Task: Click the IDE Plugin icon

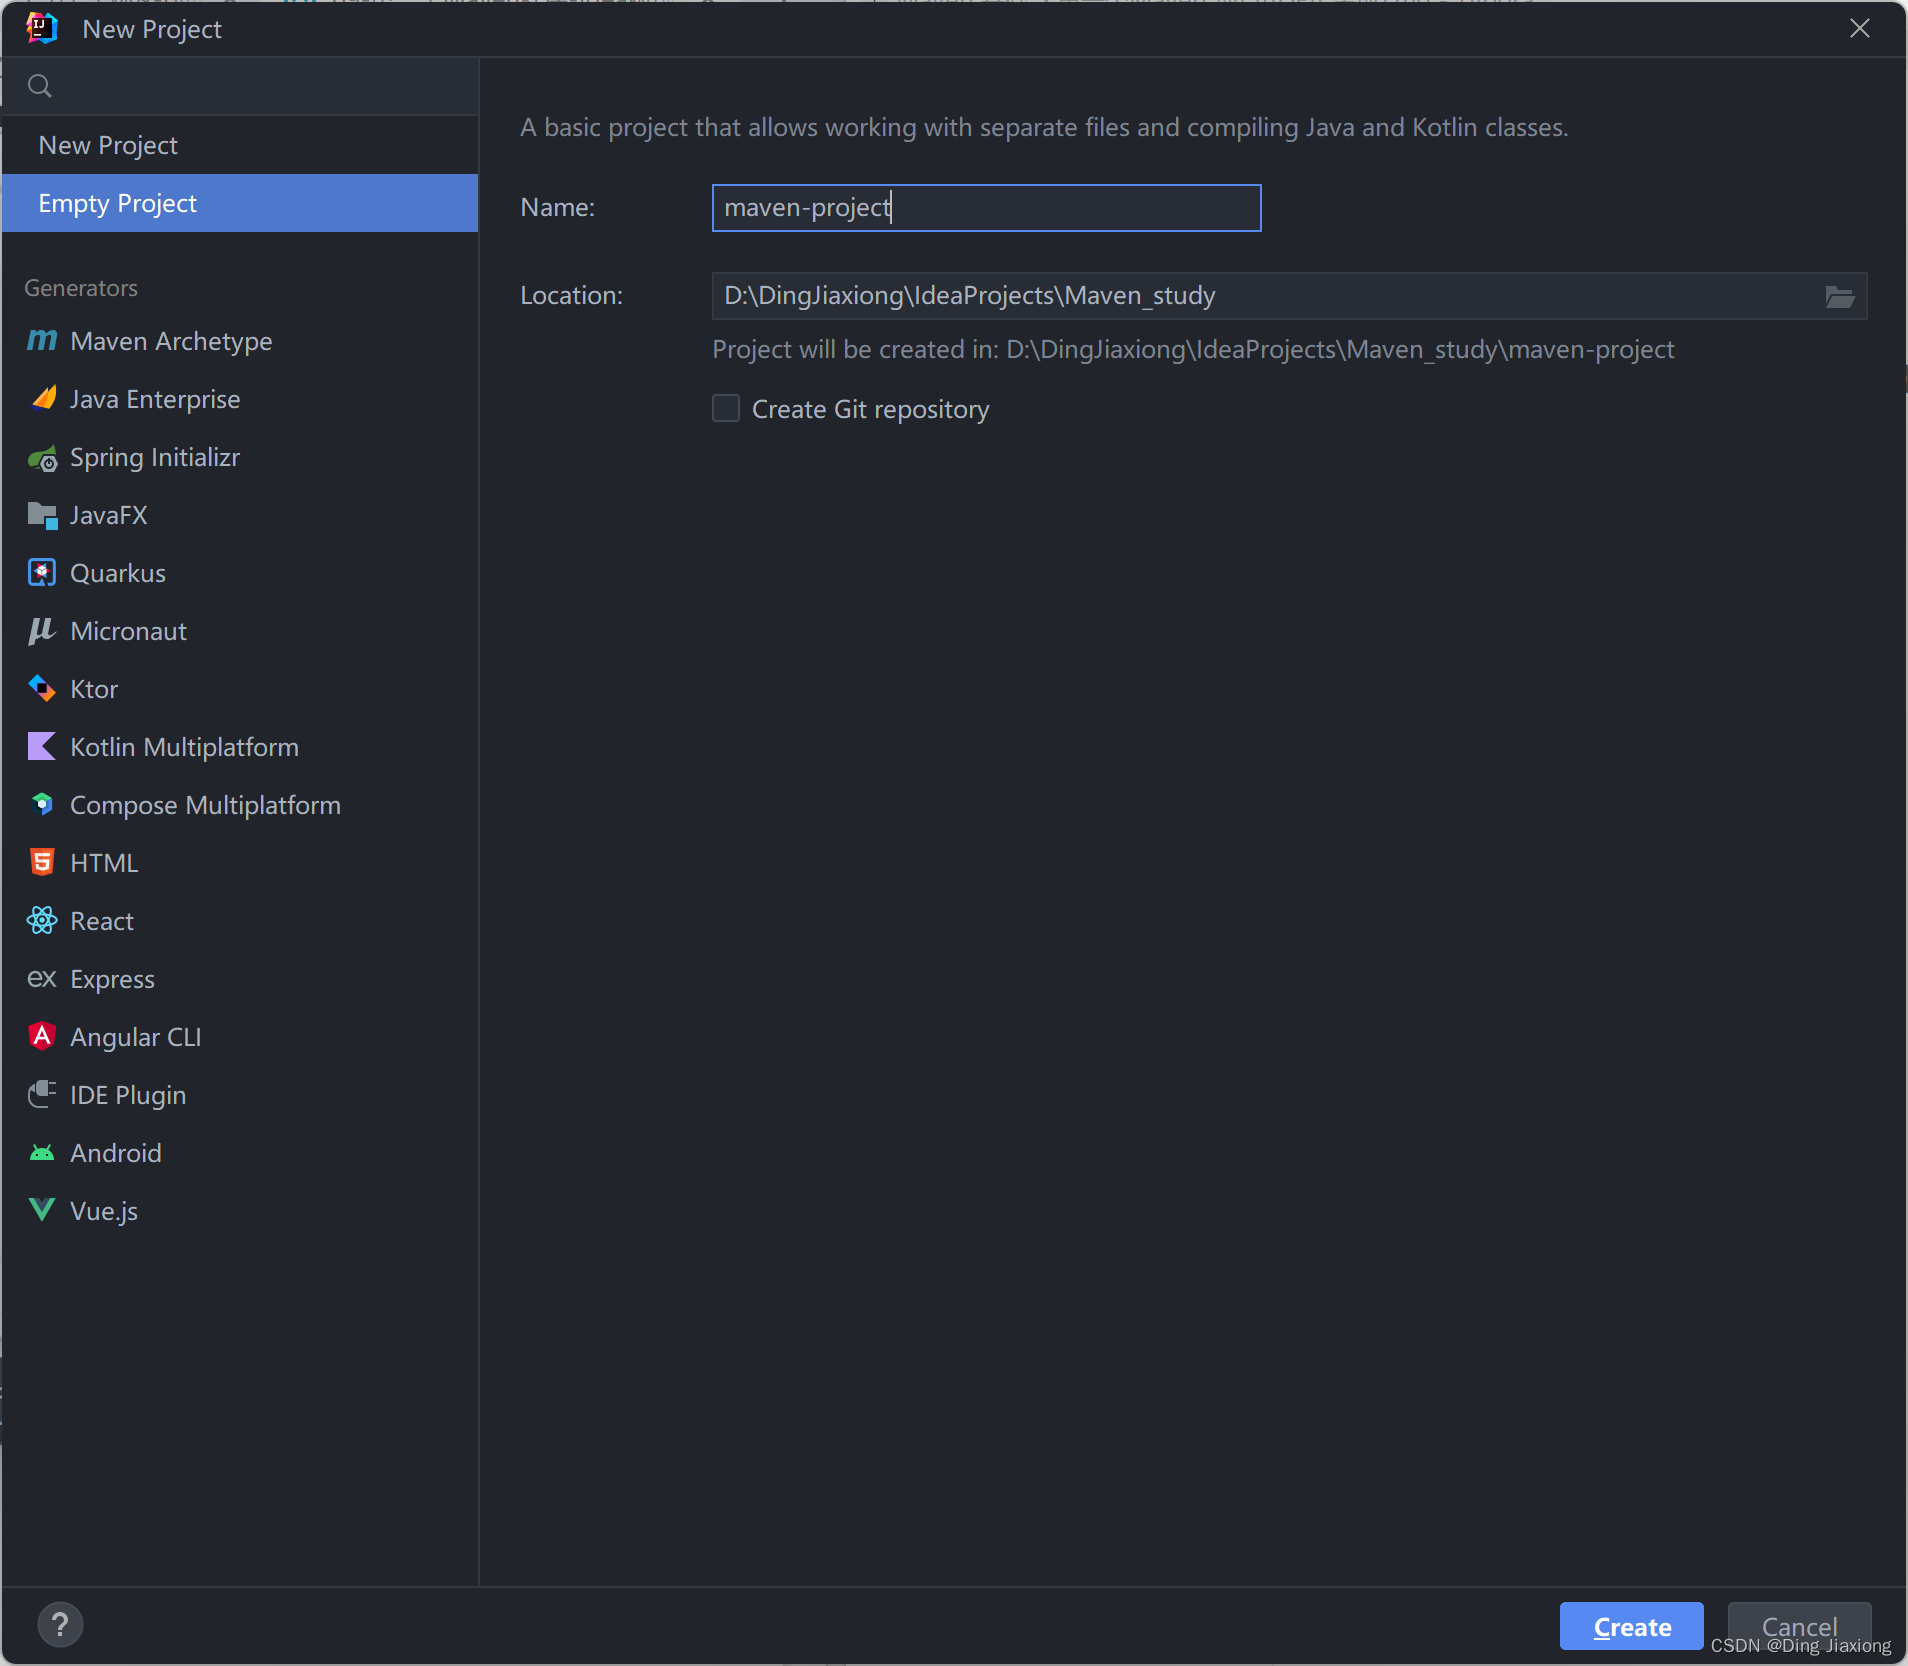Action: coord(42,1094)
